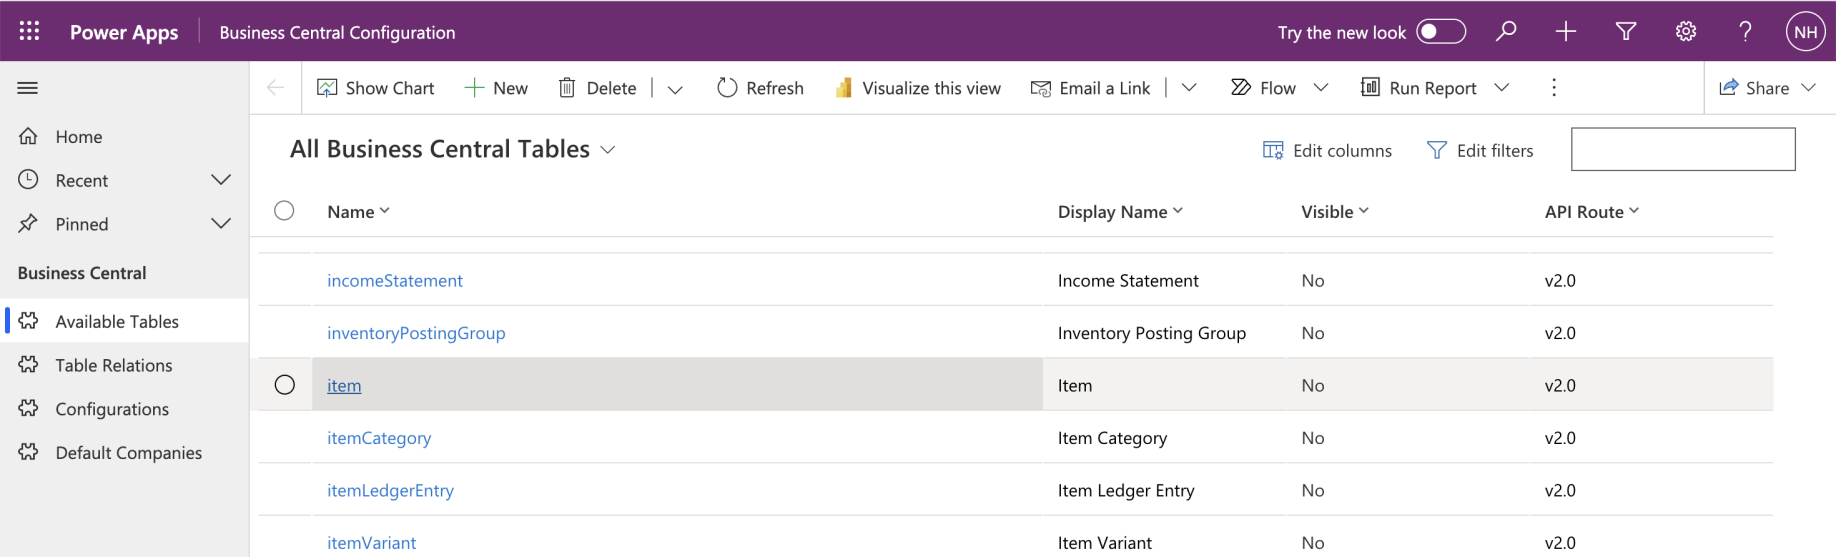Expand the All Business Central Tables view selector
Image resolution: width=1836 pixels, height=557 pixels.
[x=607, y=150]
